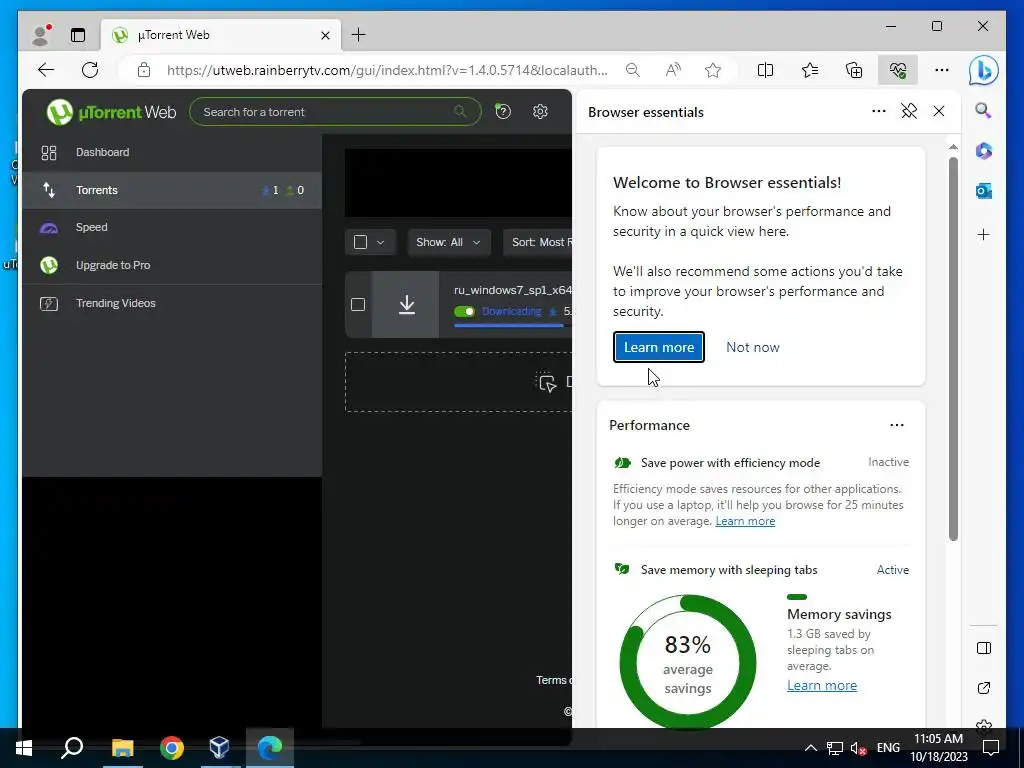
Task: Open Memory savings Learn more link
Action: pyautogui.click(x=822, y=685)
